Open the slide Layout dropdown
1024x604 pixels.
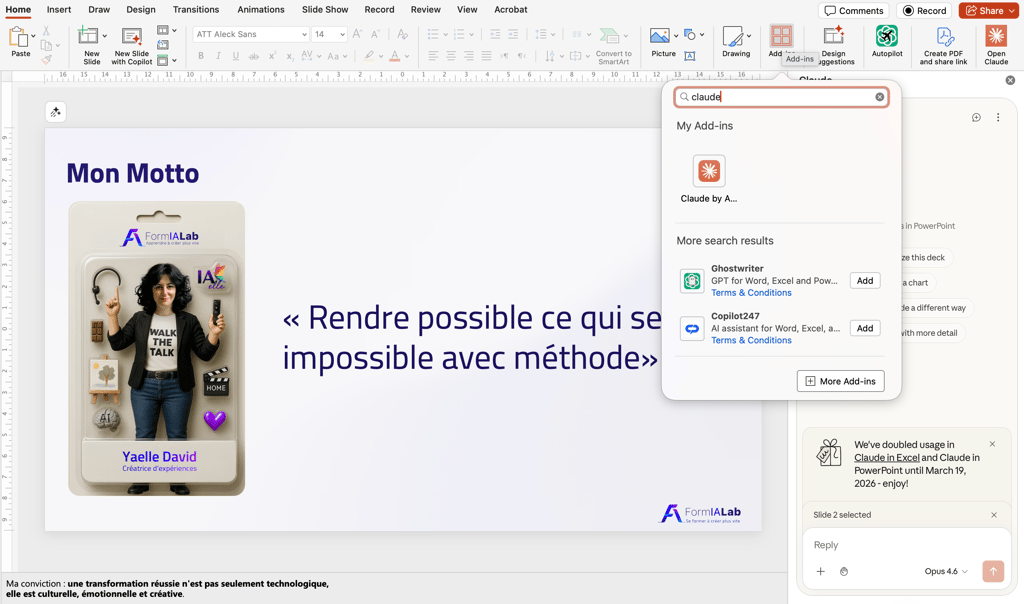(x=166, y=30)
